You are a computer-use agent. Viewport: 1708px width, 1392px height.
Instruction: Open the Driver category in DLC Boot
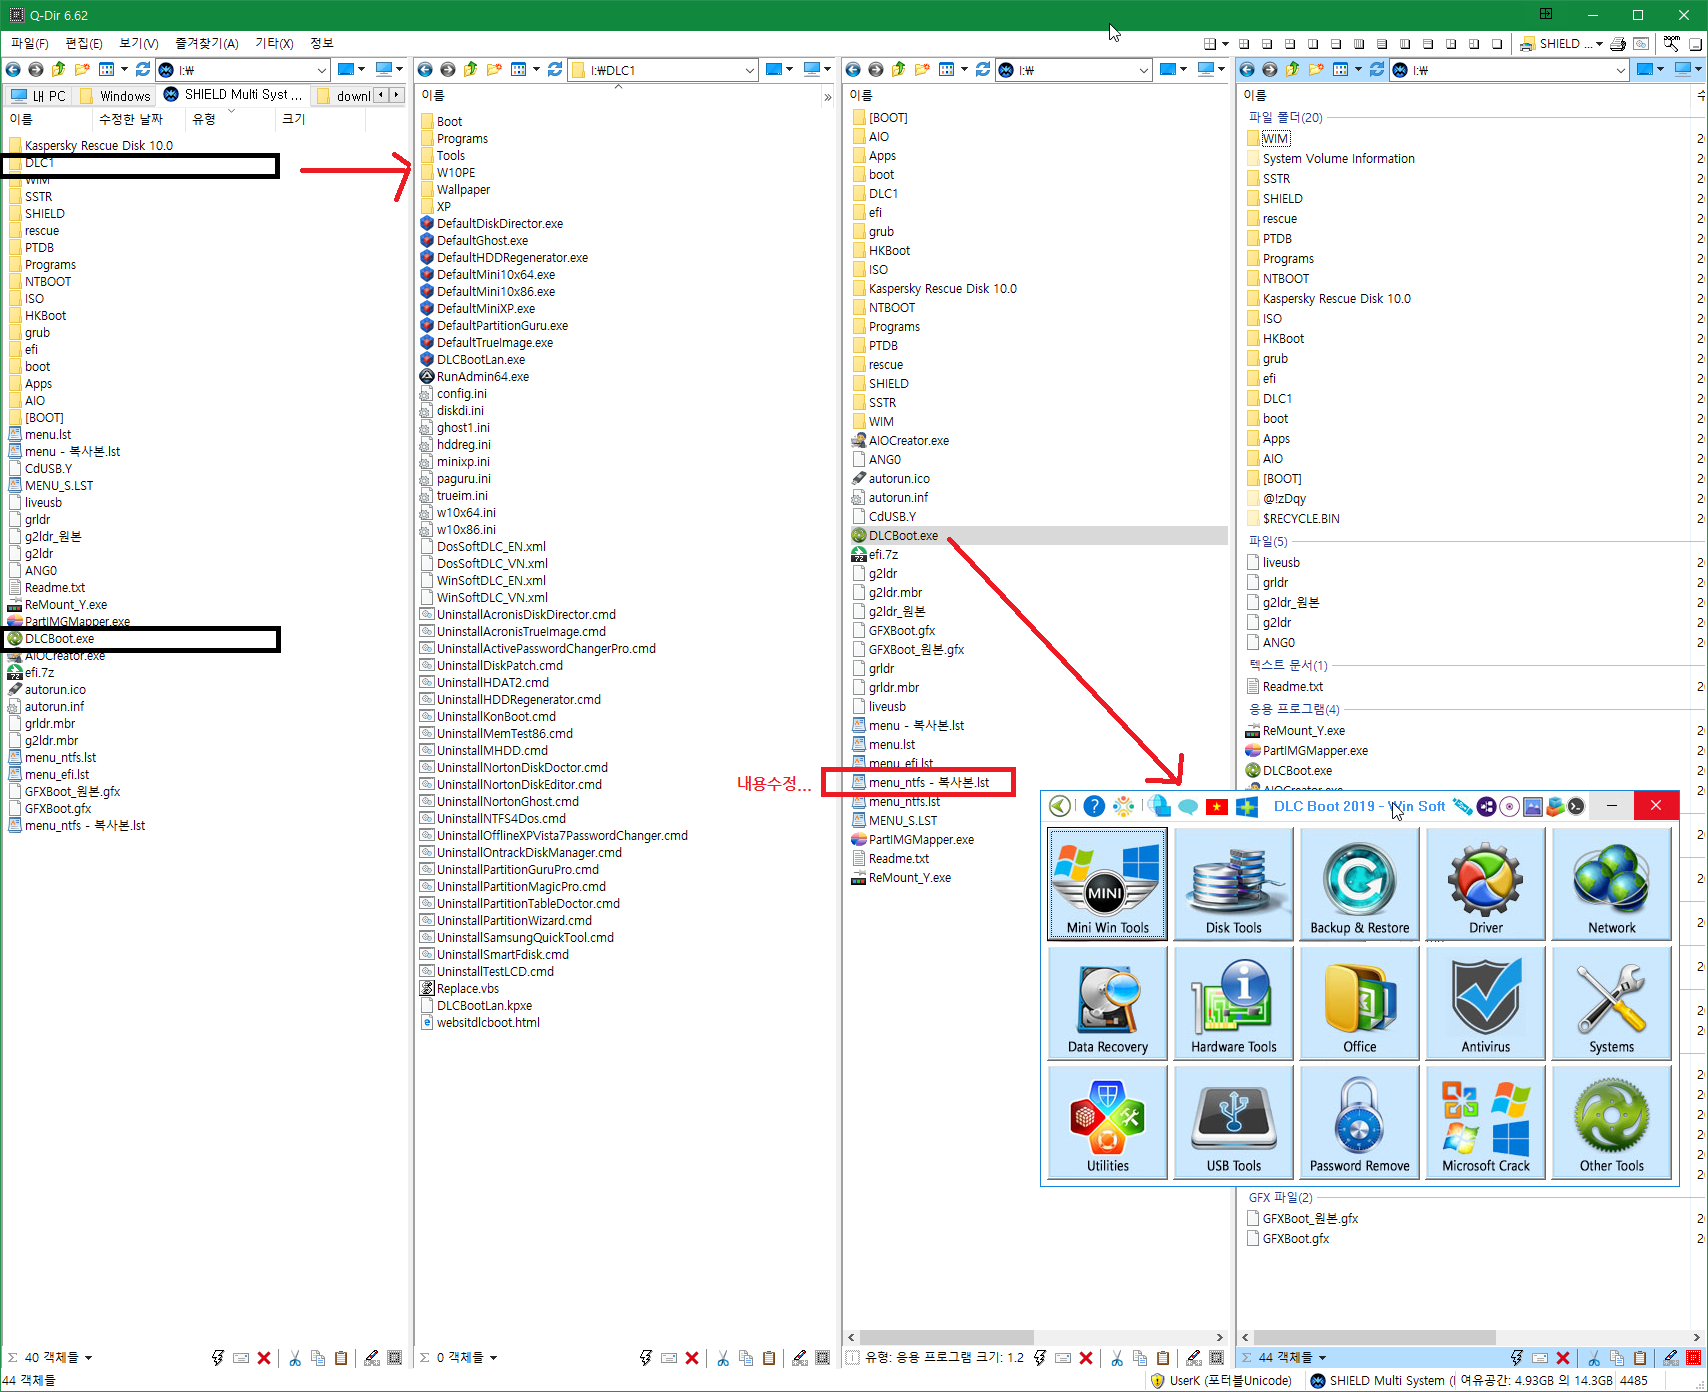point(1485,884)
